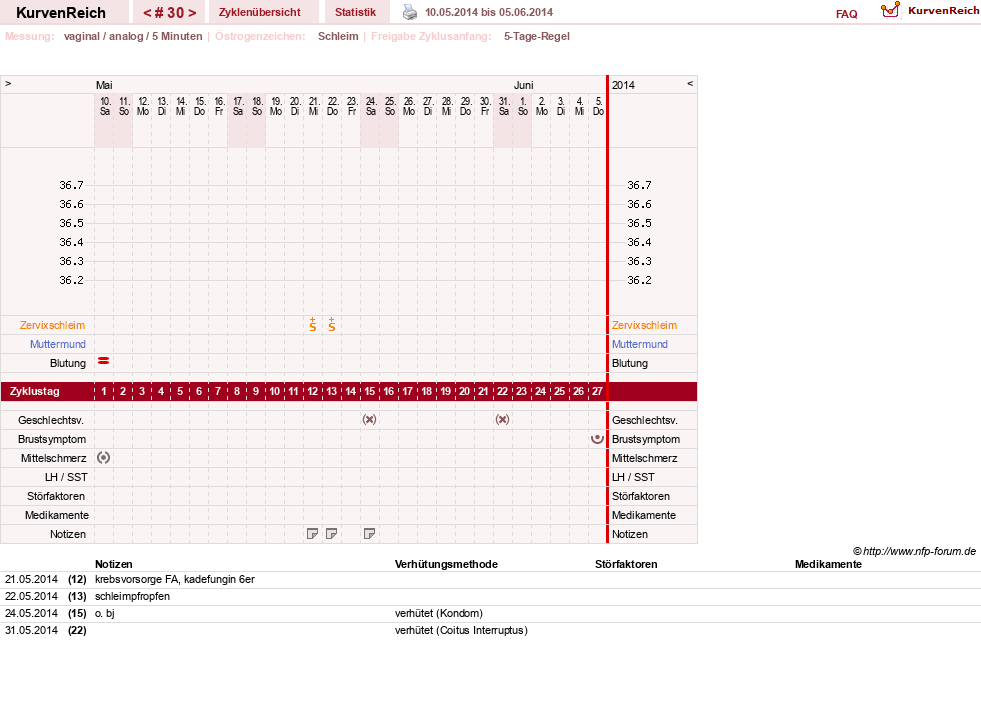Open the Zyklenübersicht tab

[260, 12]
